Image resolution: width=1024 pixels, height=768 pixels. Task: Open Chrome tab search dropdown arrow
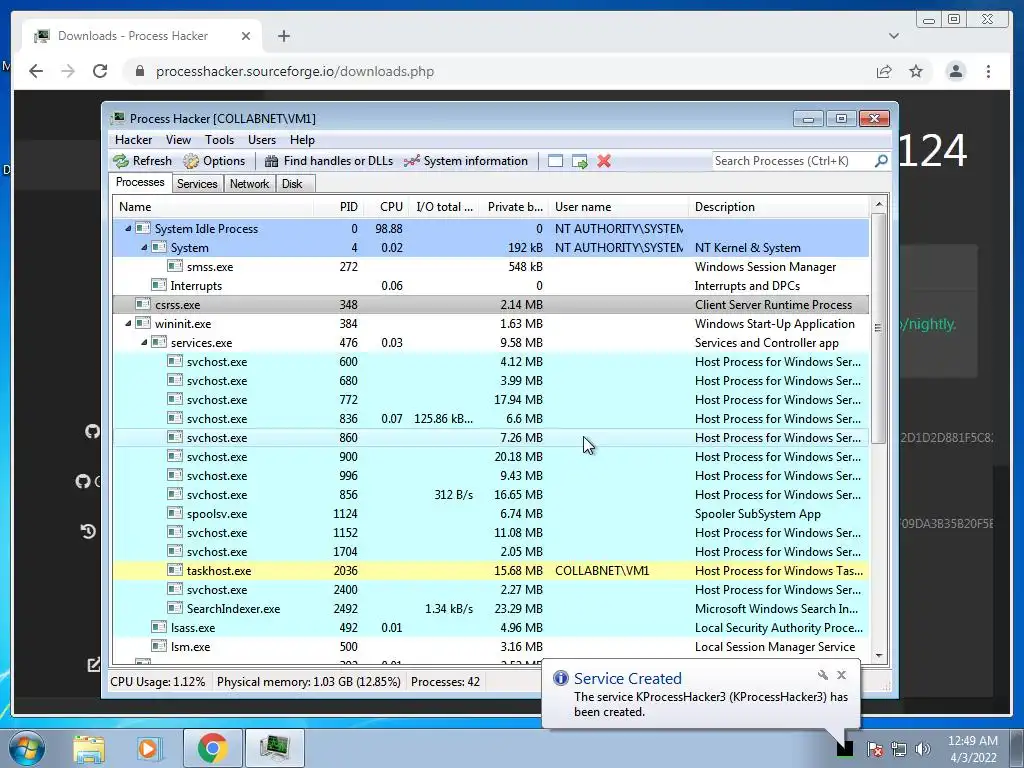click(x=894, y=36)
